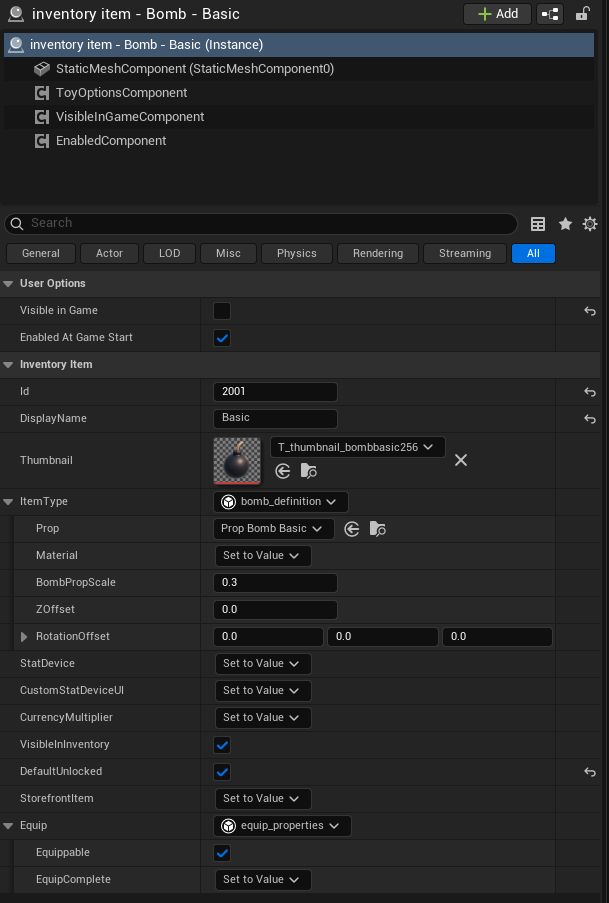Click first RotationOffset value field
Image resolution: width=609 pixels, height=903 pixels.
pos(268,637)
